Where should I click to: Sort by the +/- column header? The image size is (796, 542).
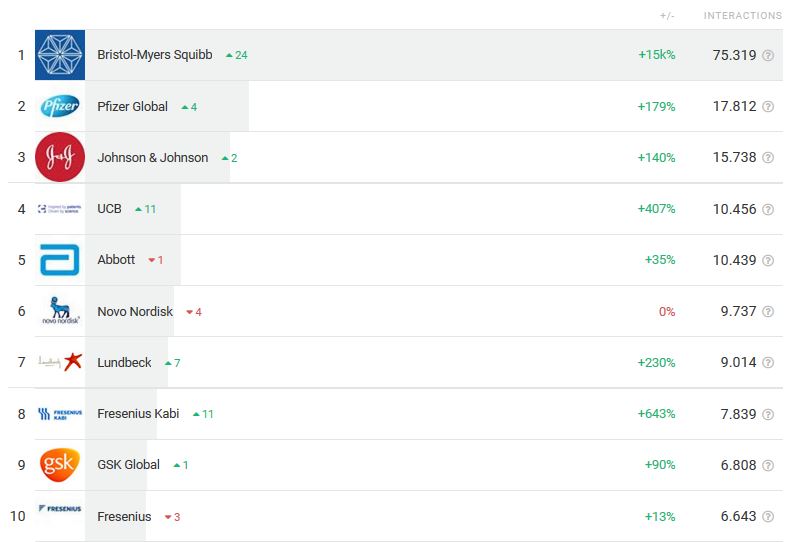[x=667, y=16]
